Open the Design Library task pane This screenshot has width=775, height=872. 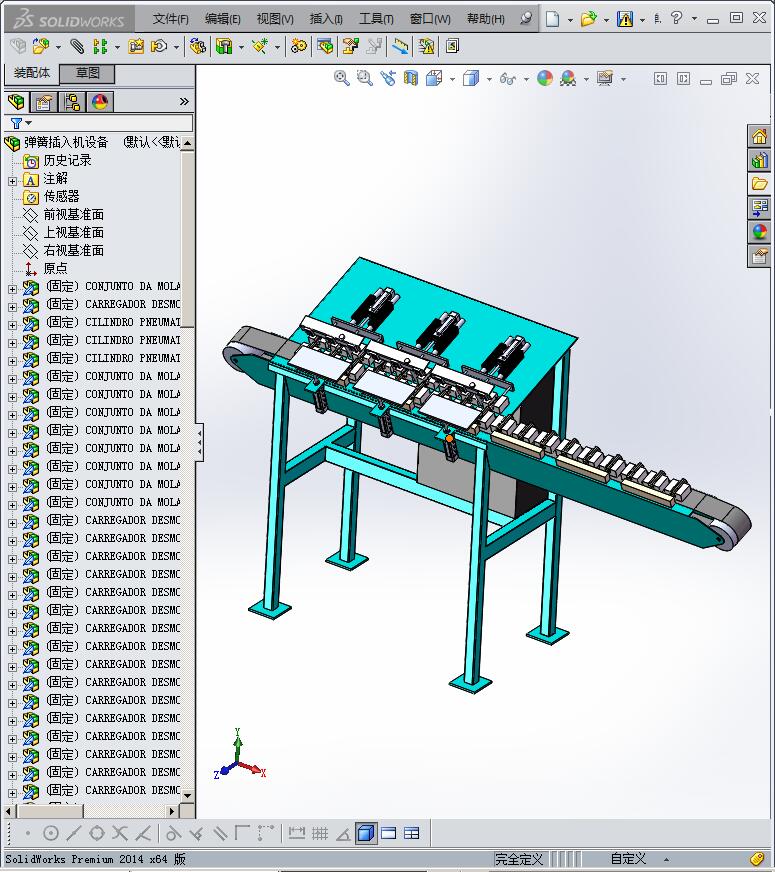coord(759,161)
